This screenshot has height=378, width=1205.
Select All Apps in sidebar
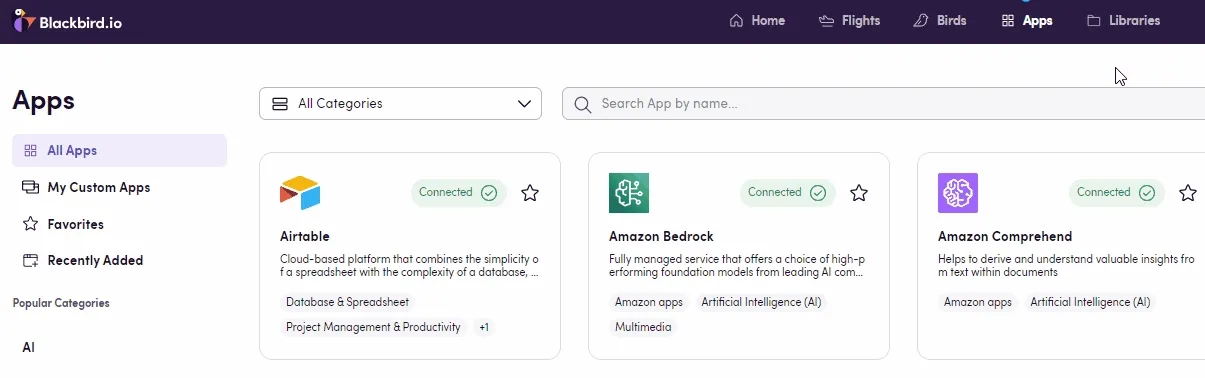coord(119,150)
